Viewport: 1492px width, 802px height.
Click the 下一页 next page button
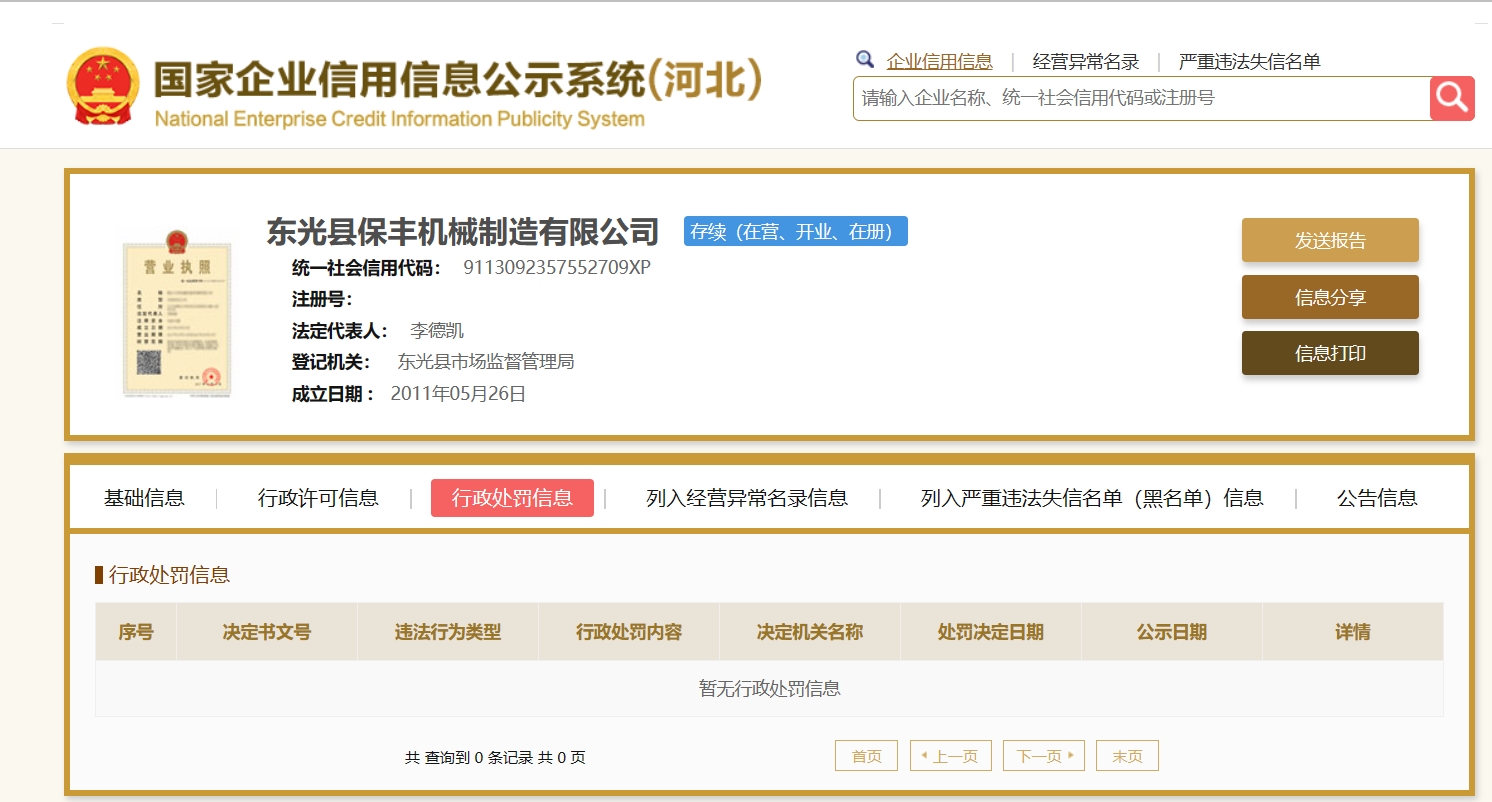tap(1044, 756)
